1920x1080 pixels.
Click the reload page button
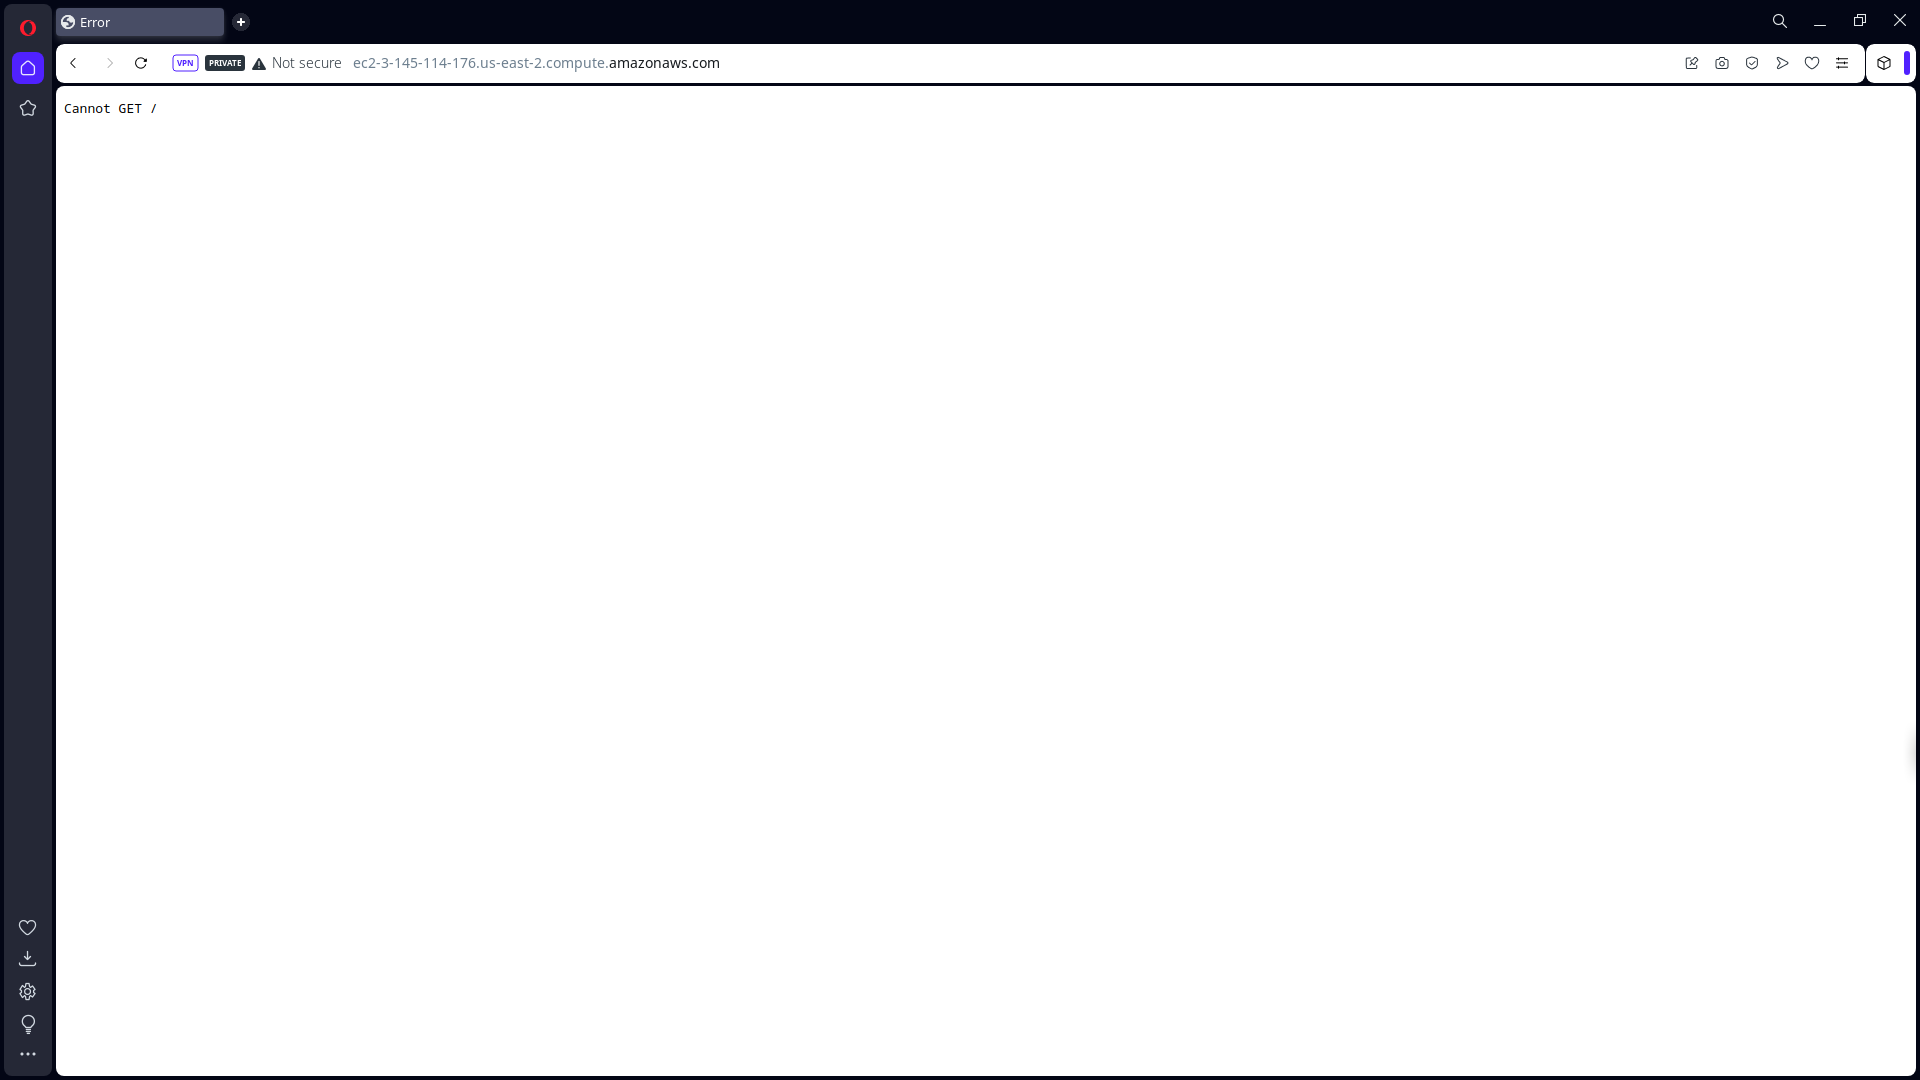pyautogui.click(x=140, y=62)
